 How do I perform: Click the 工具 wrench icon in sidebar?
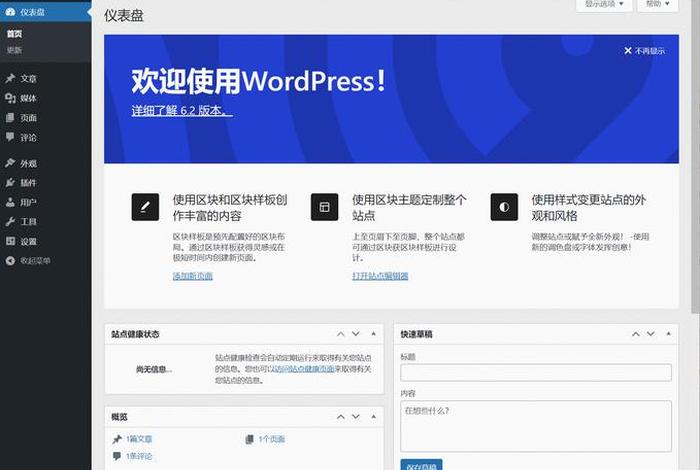tap(10, 221)
